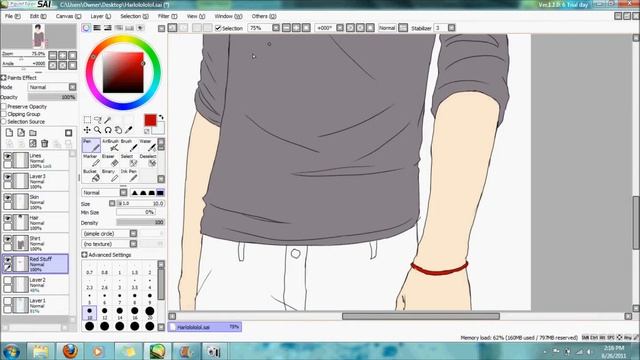Select the Bucket fill tool

(x=91, y=176)
